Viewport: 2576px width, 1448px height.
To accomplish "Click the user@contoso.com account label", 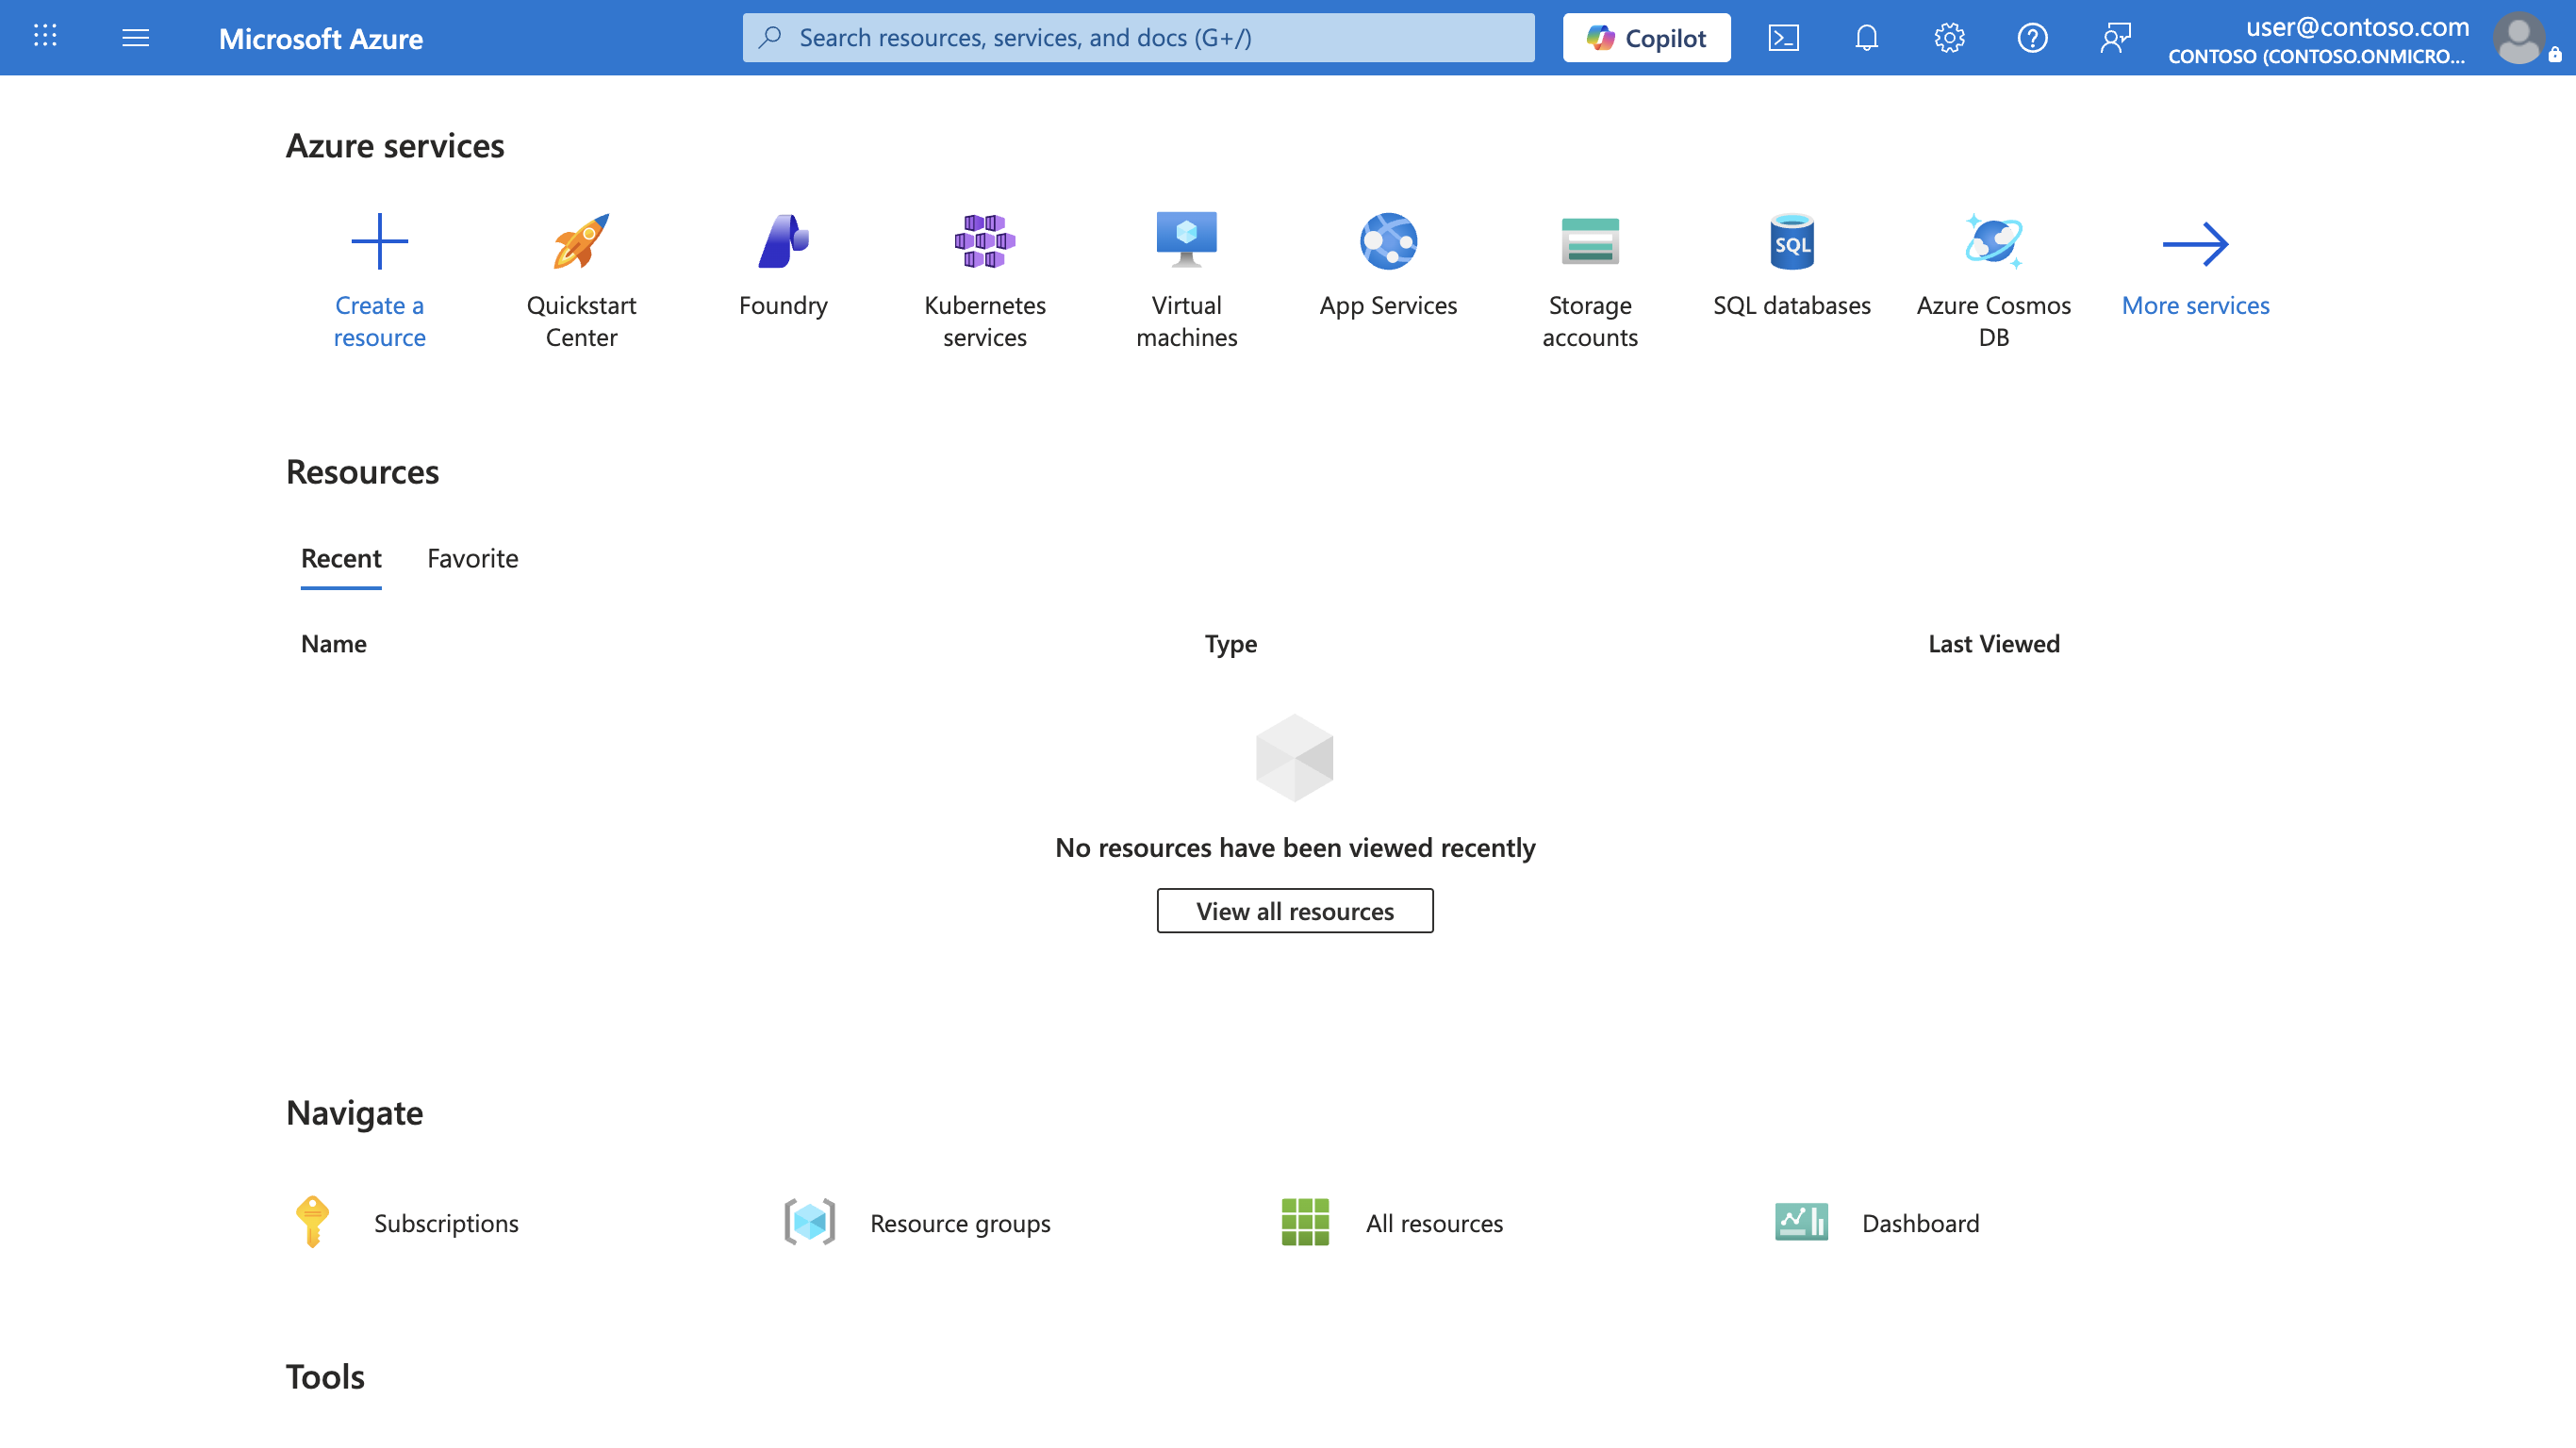I will [2357, 26].
